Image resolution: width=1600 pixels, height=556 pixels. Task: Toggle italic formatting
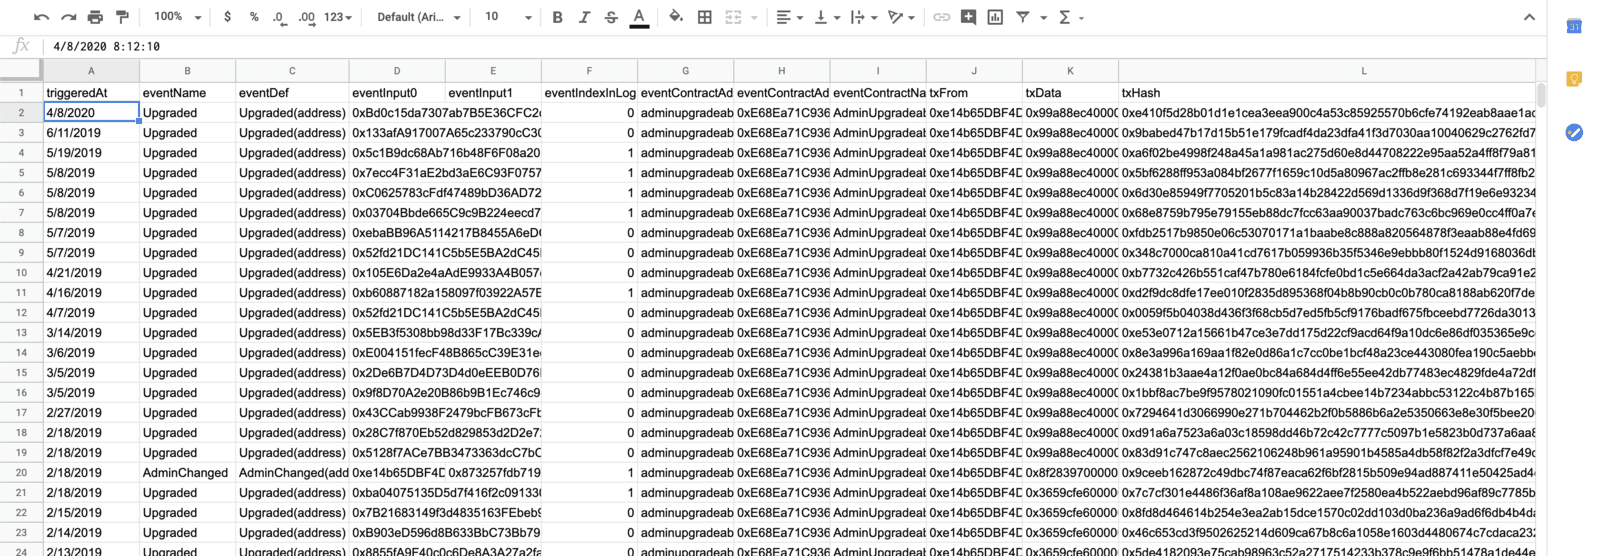(x=584, y=17)
